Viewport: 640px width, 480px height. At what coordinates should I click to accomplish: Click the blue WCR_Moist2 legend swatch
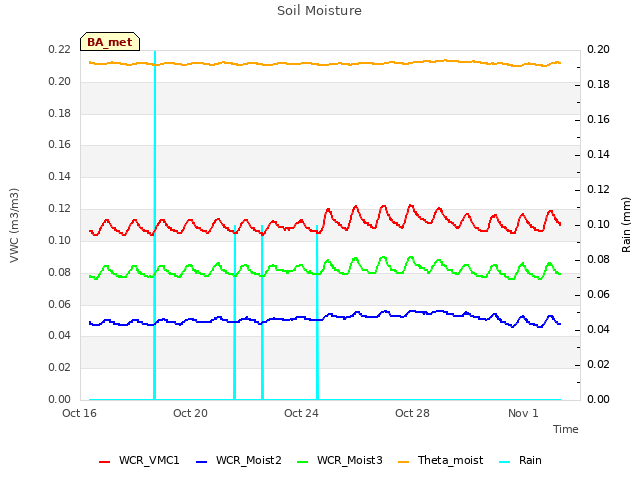coord(202,462)
